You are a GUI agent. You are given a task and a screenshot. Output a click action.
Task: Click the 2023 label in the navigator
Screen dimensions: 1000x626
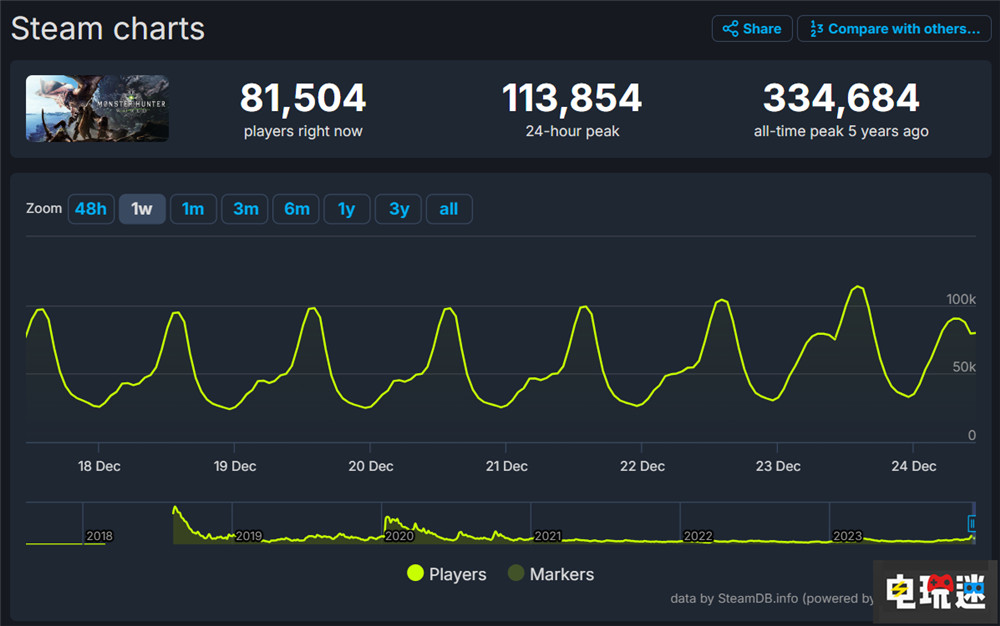point(847,536)
